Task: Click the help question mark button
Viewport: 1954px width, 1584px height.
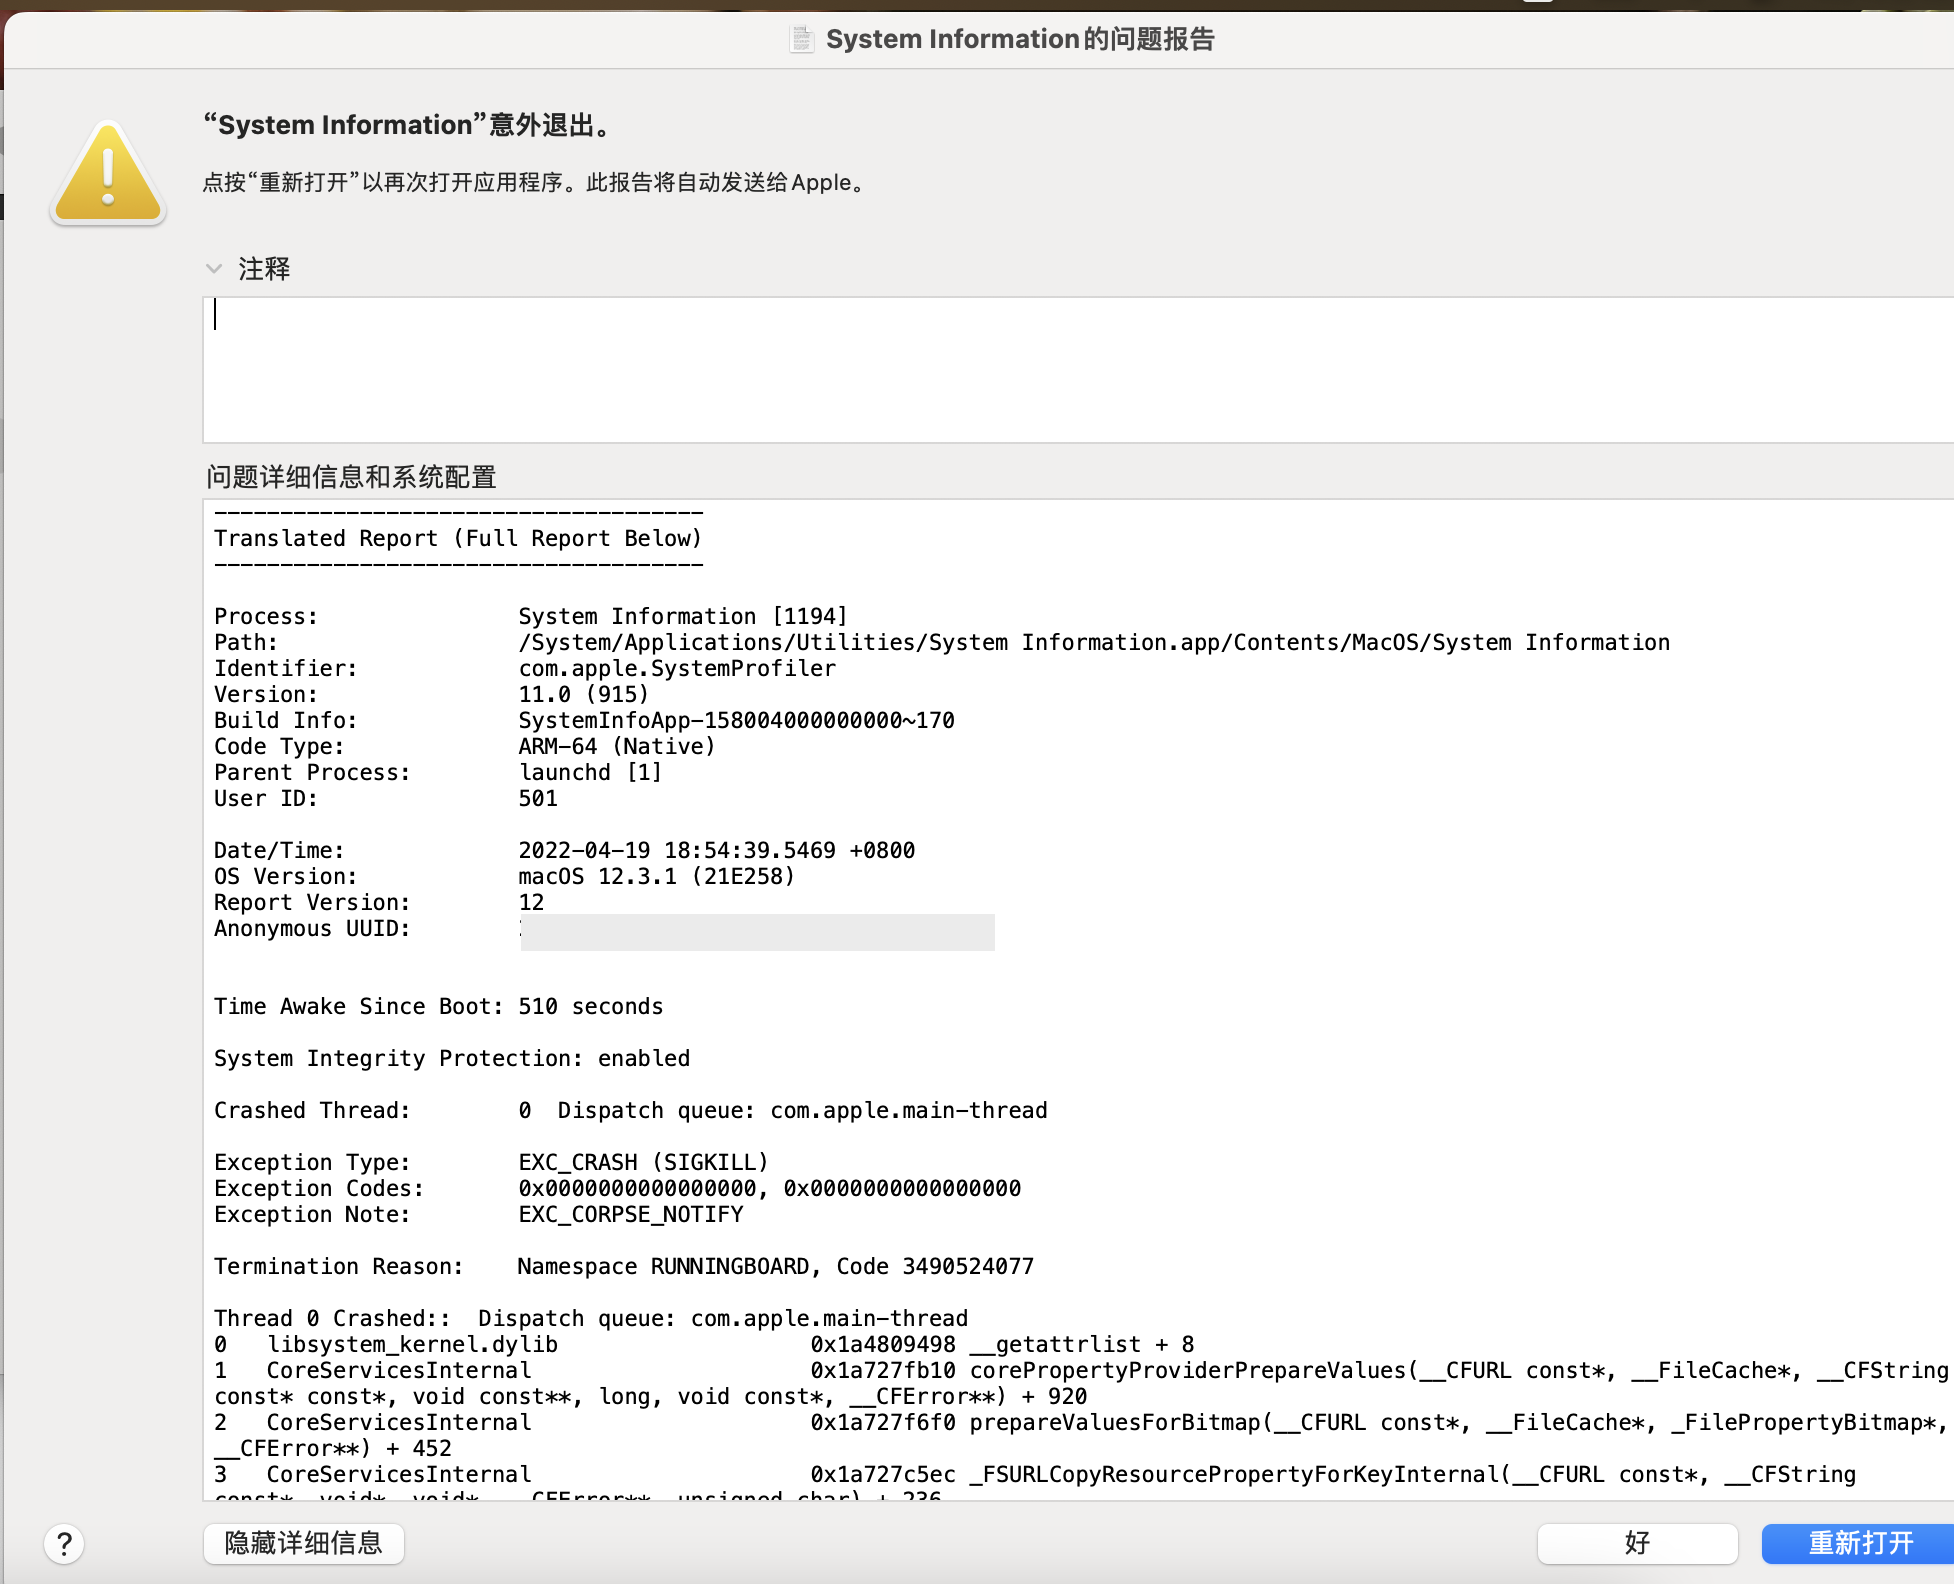Action: [x=64, y=1543]
